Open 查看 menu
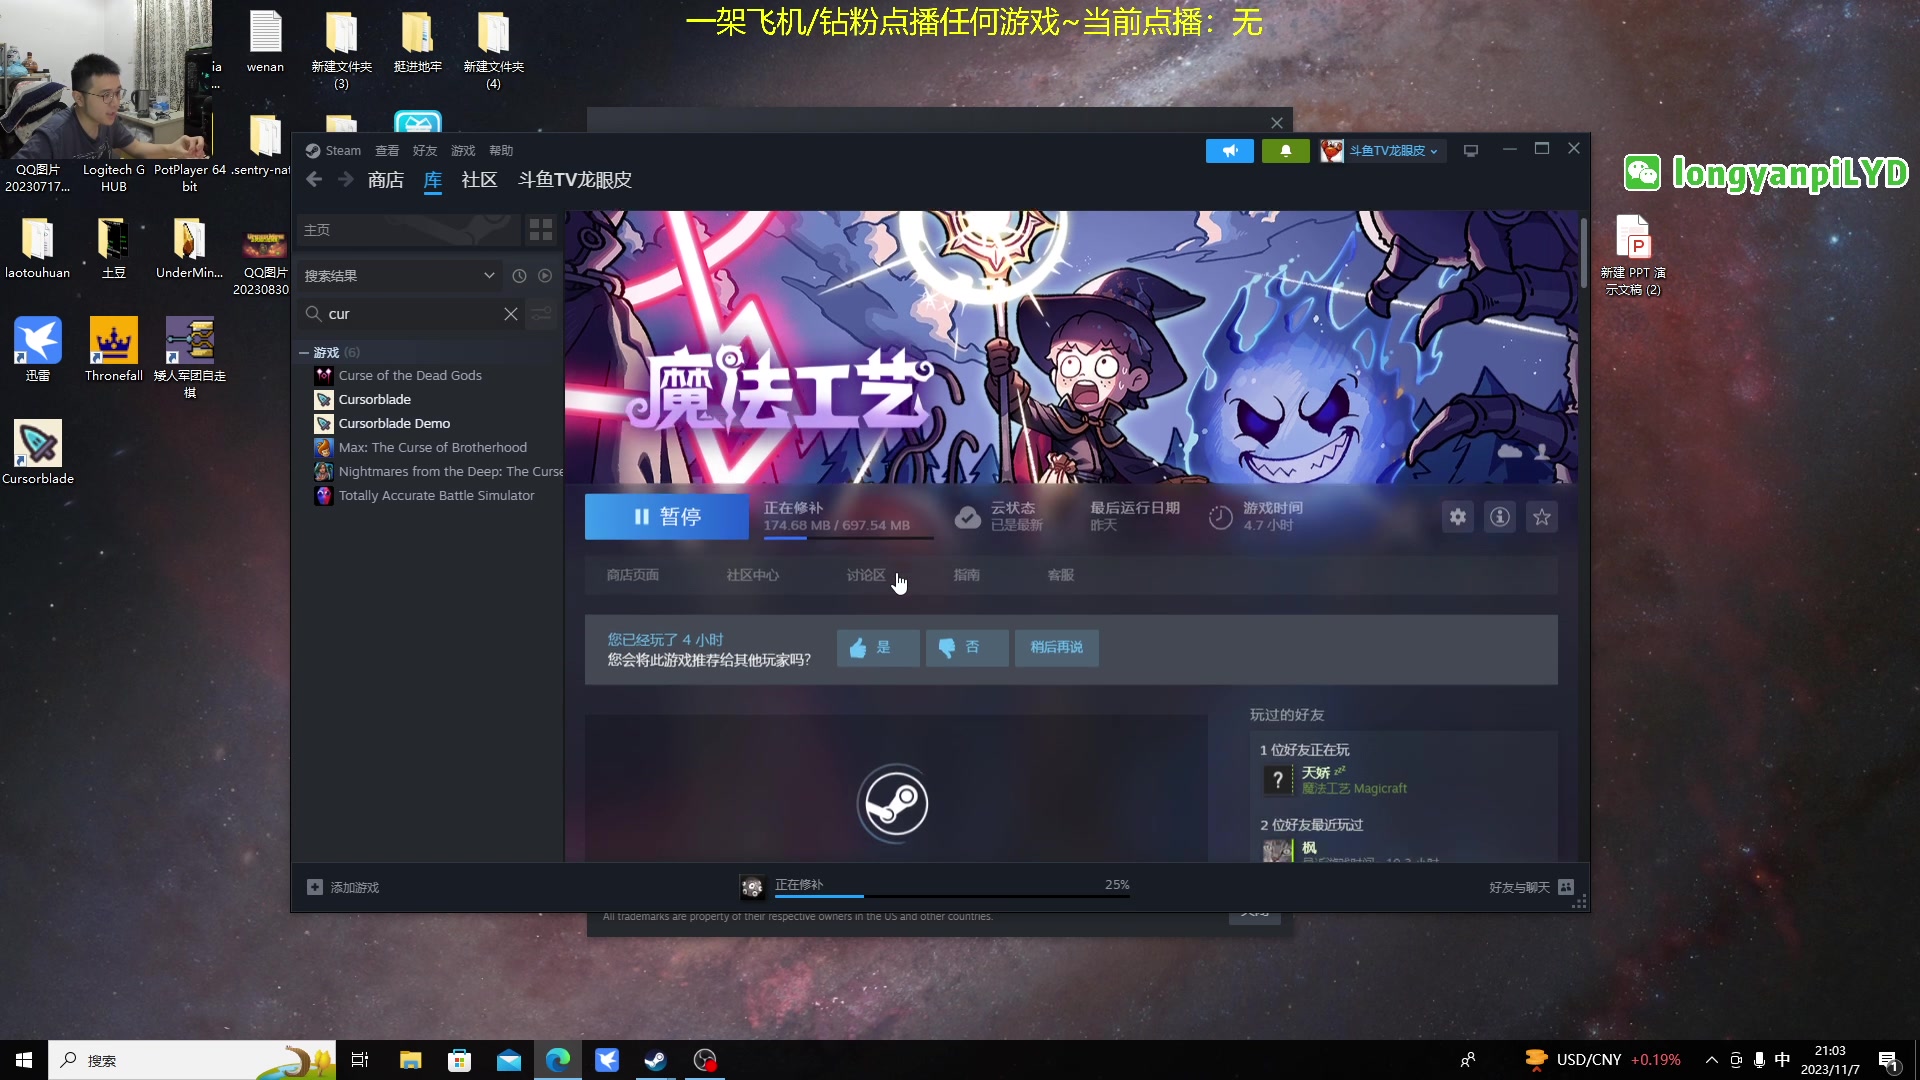The image size is (1920, 1080). tap(387, 151)
